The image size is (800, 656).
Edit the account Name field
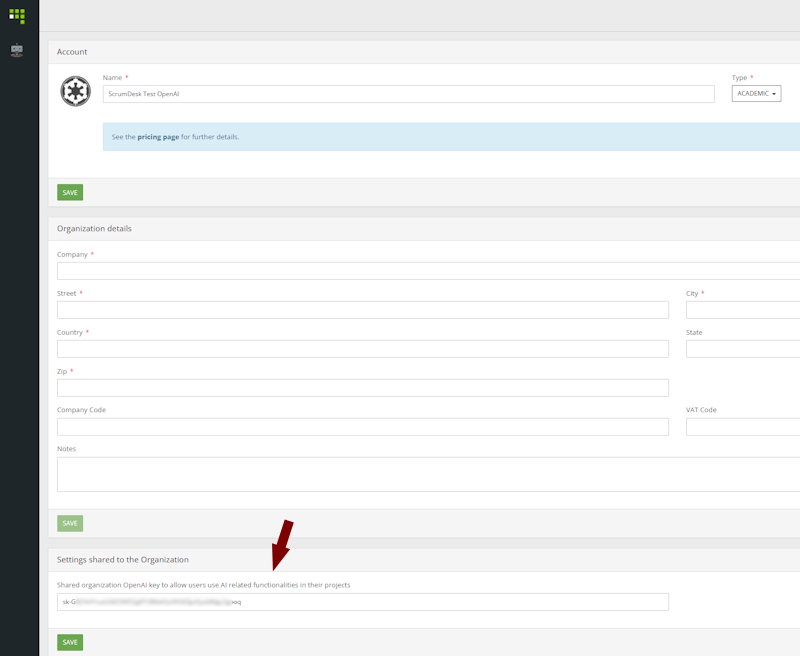(x=408, y=94)
